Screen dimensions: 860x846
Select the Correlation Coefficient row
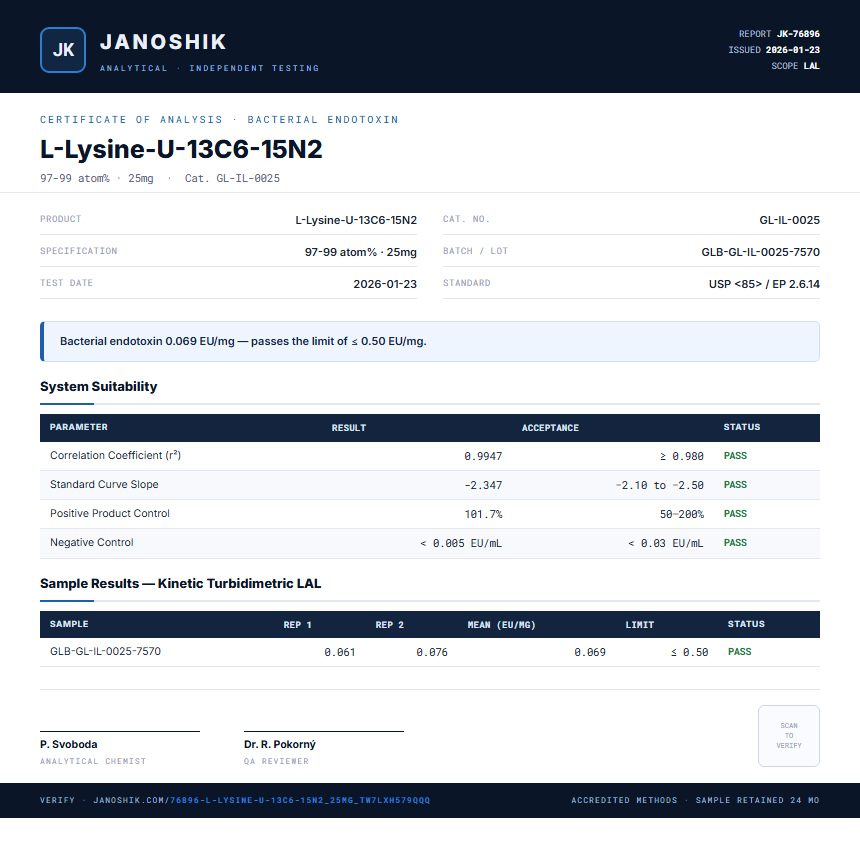(430, 456)
